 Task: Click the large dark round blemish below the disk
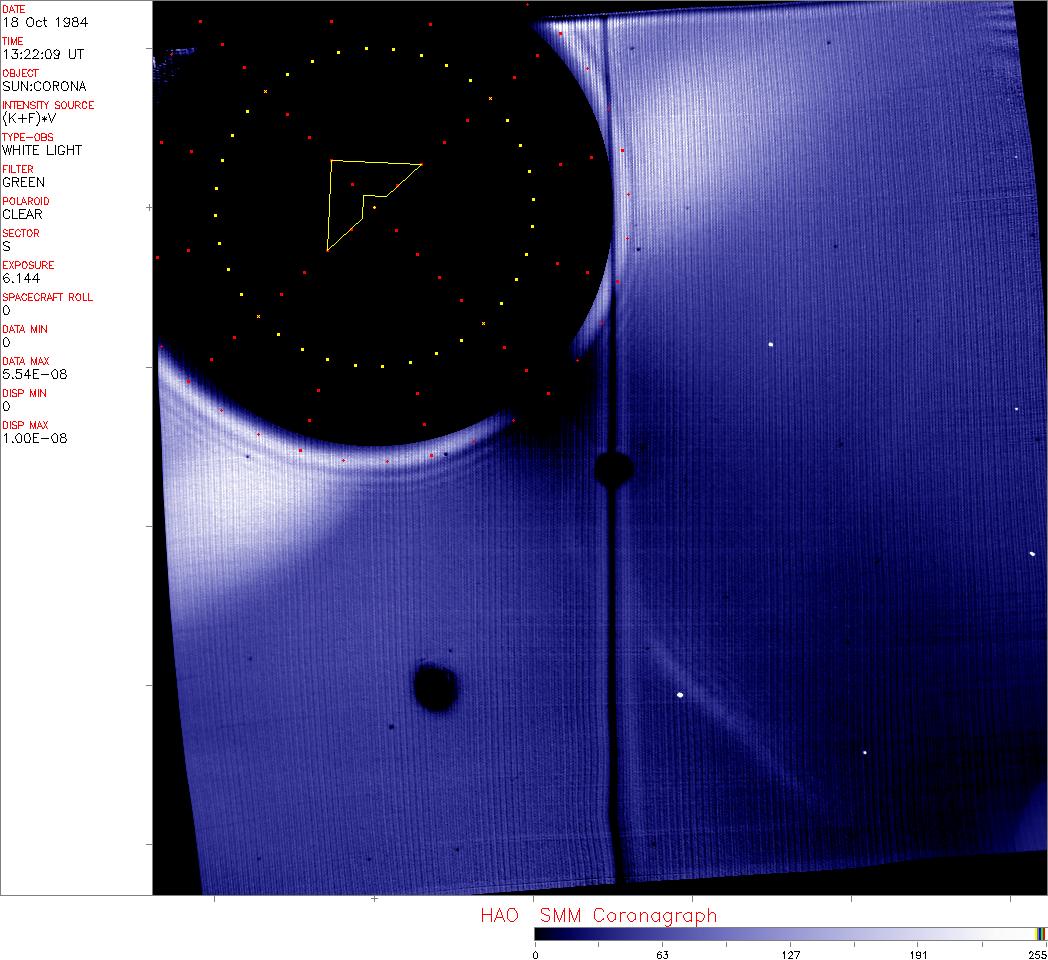(x=436, y=688)
